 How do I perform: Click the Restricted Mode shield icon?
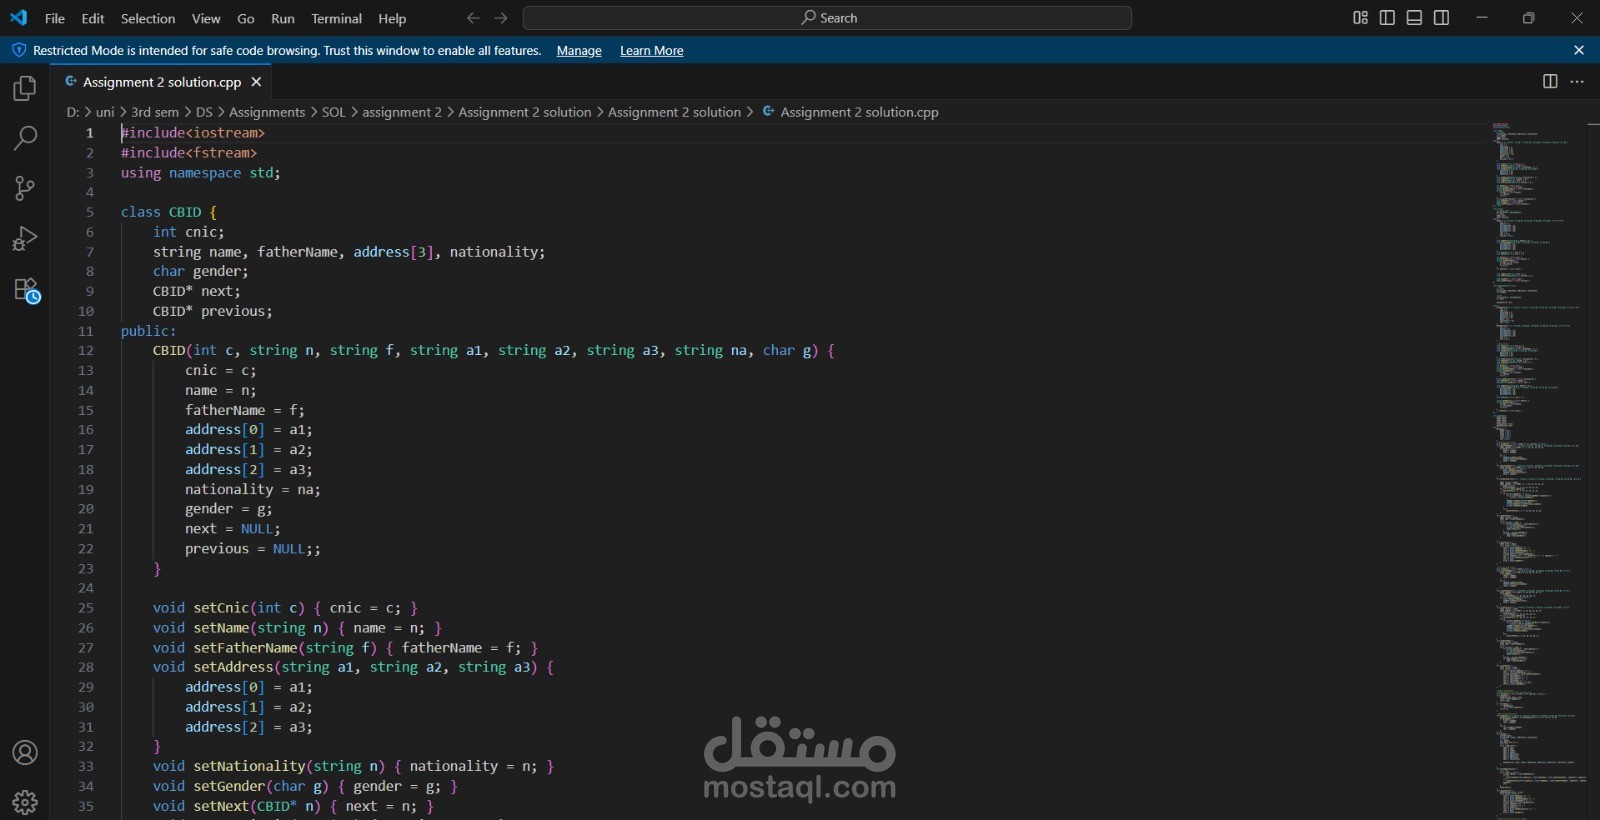click(19, 50)
